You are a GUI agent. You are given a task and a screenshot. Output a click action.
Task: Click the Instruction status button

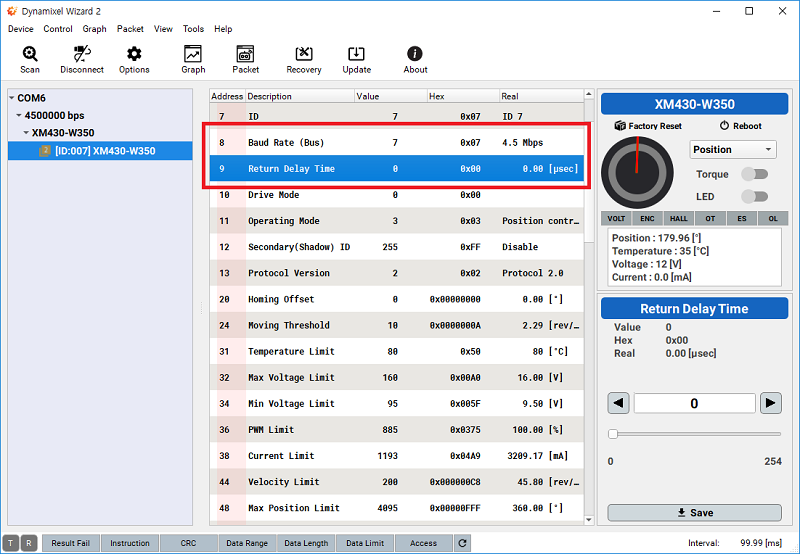click(x=130, y=543)
